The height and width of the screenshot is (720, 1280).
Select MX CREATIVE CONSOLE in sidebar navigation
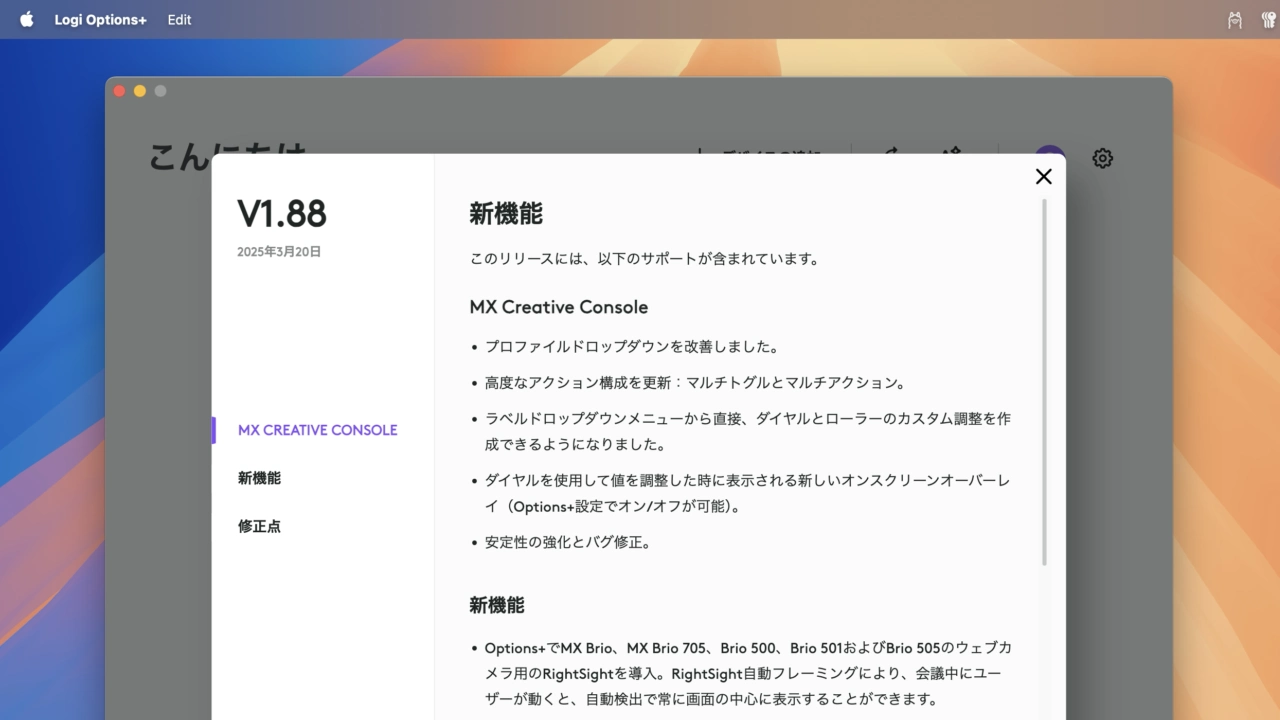click(x=317, y=430)
